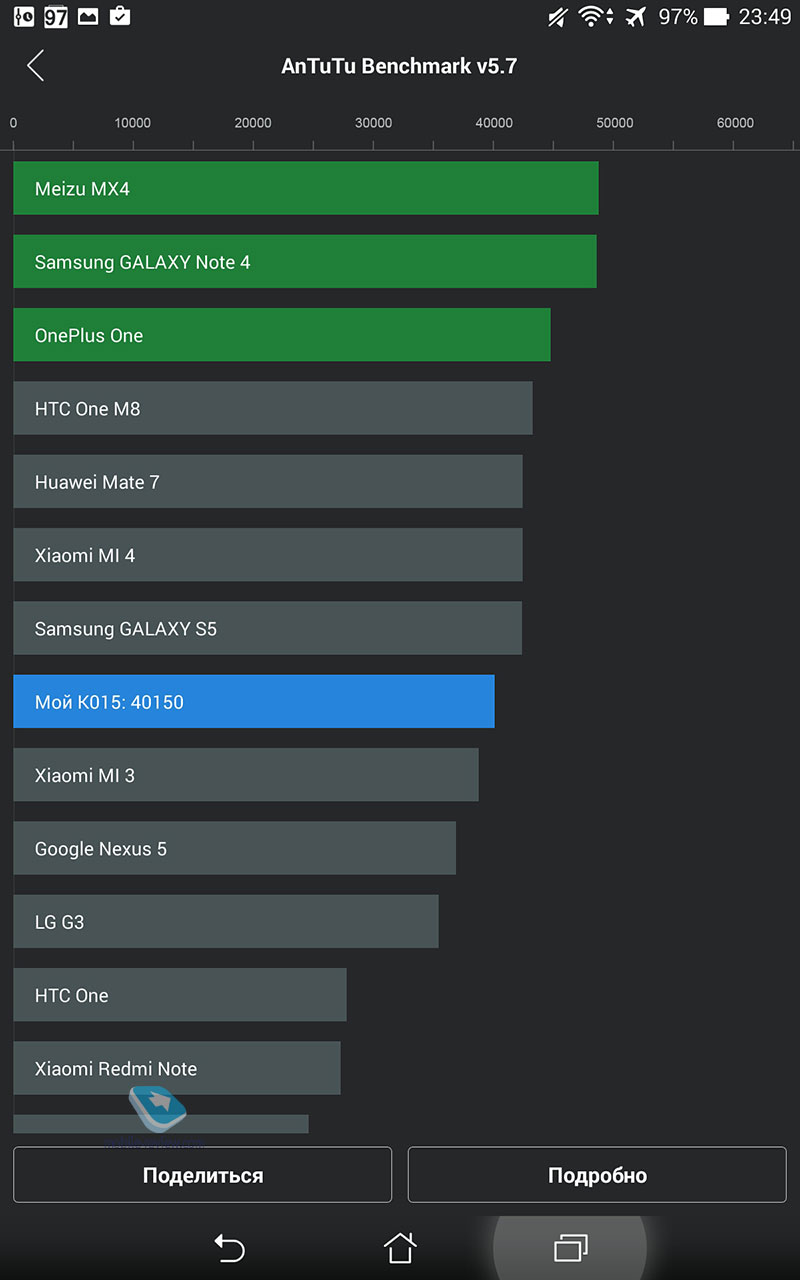Tap the Google Nexus 5 bar
The image size is (800, 1280).
pyautogui.click(x=235, y=848)
